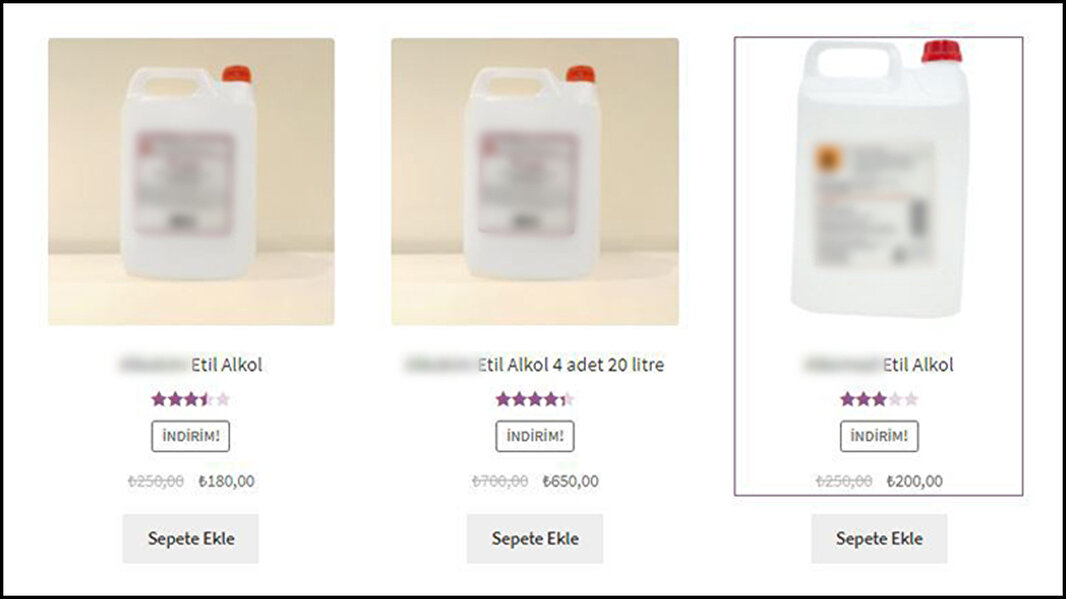The image size is (1066, 599).
Task: Add the ₺650,00 product with Sepete Ekle
Action: pyautogui.click(x=535, y=538)
